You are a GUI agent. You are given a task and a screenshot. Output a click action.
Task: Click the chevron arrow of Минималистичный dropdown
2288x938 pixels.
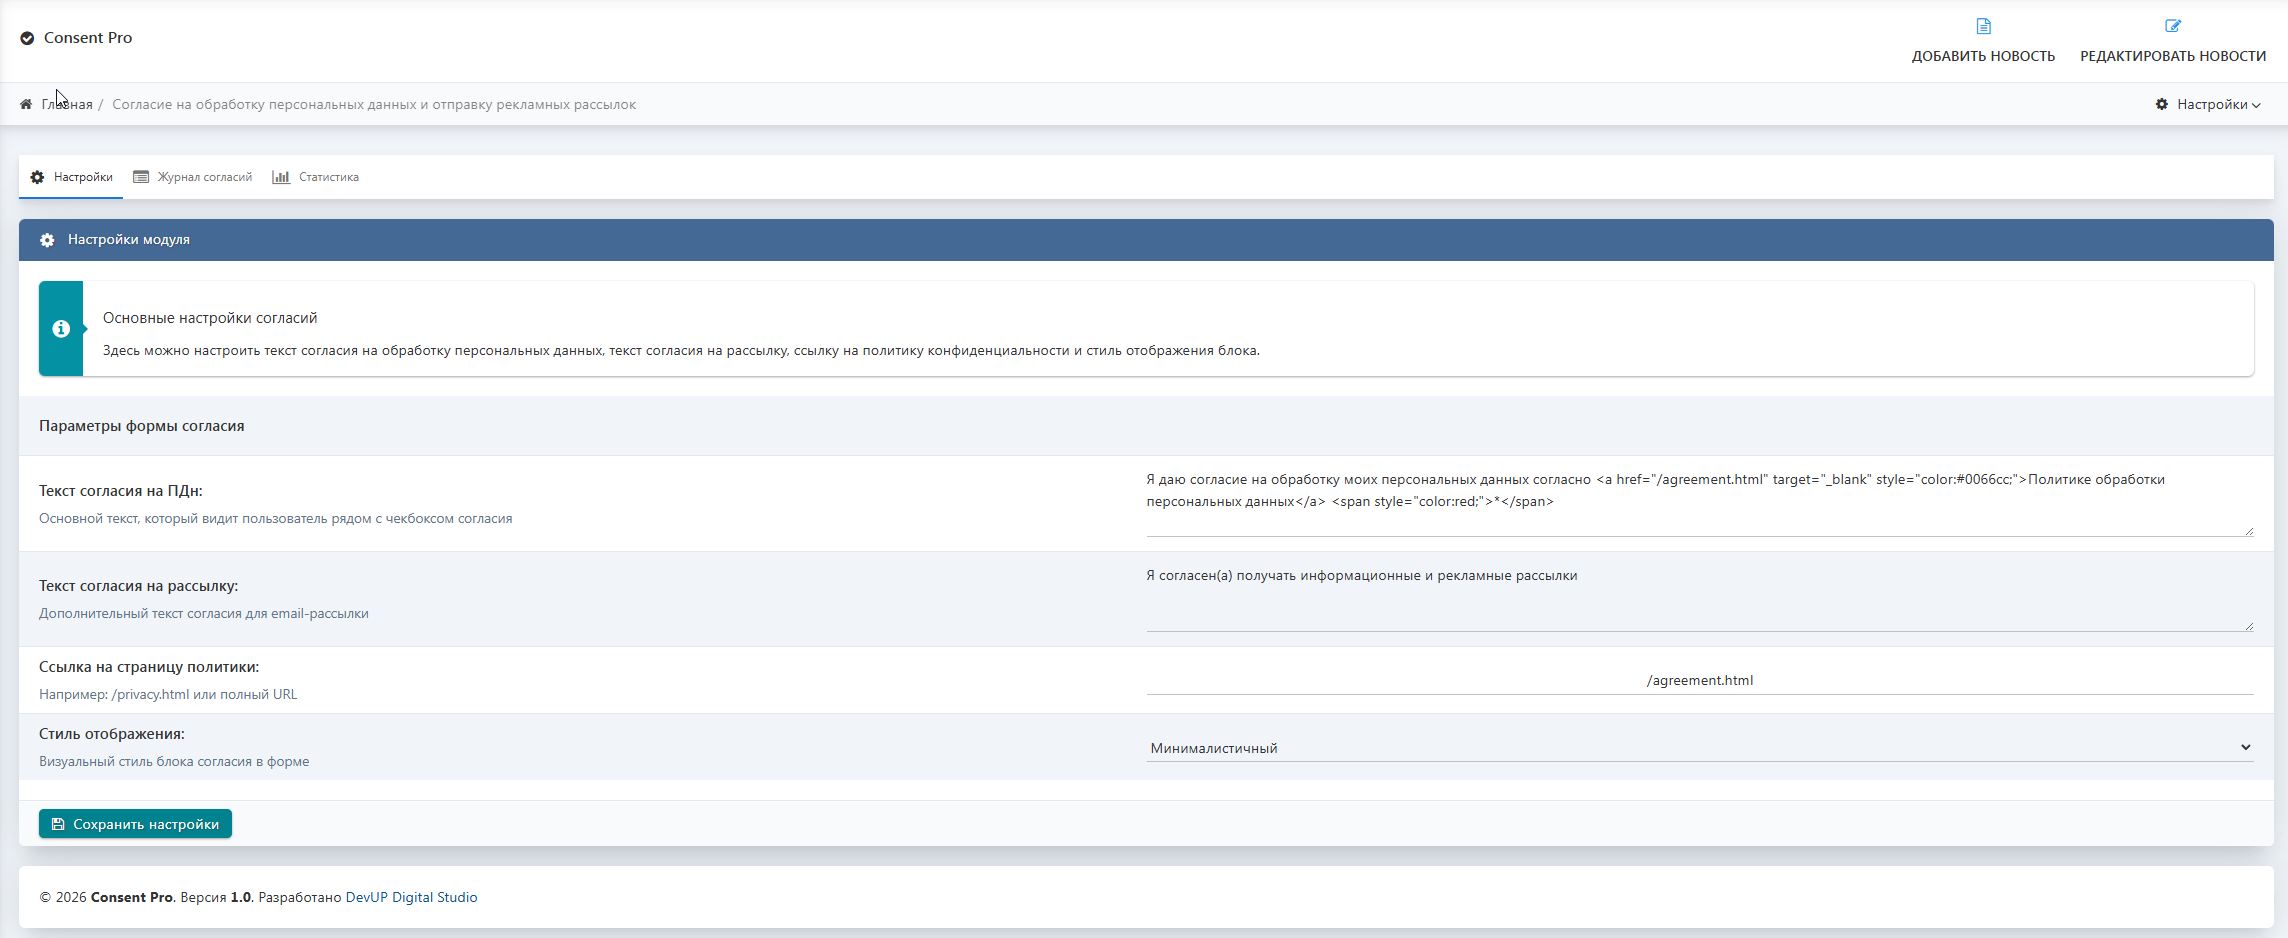(x=2245, y=747)
